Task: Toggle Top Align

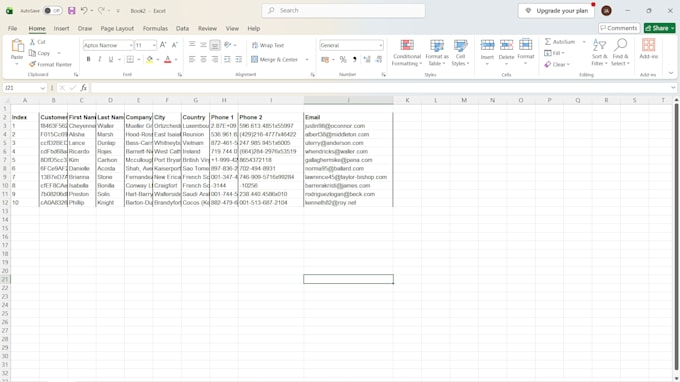Action: (192, 45)
